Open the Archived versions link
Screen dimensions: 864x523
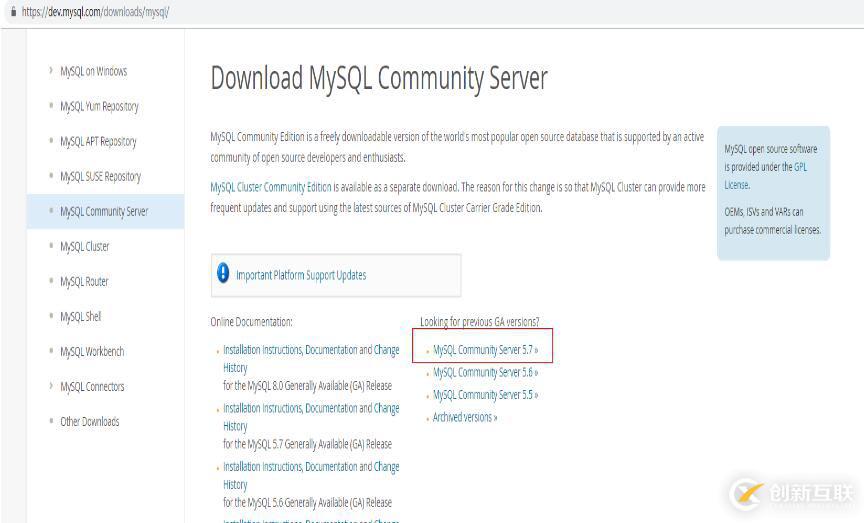465,417
